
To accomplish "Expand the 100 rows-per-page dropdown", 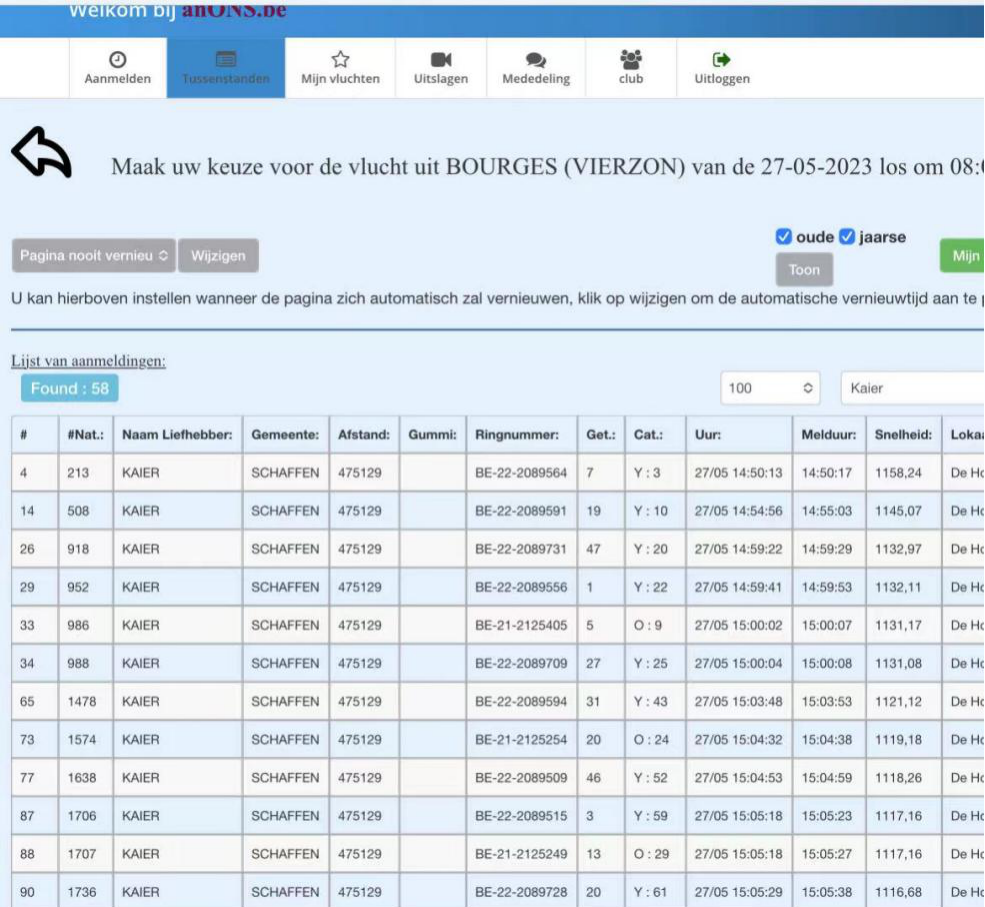I will (768, 388).
